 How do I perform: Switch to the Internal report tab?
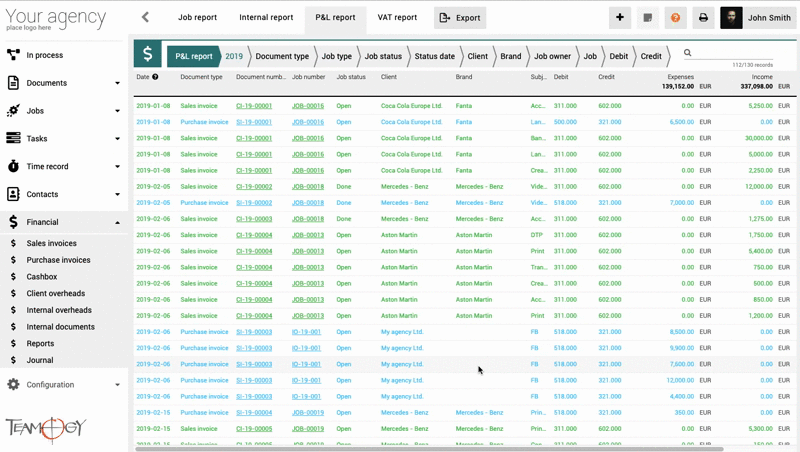tap(266, 17)
